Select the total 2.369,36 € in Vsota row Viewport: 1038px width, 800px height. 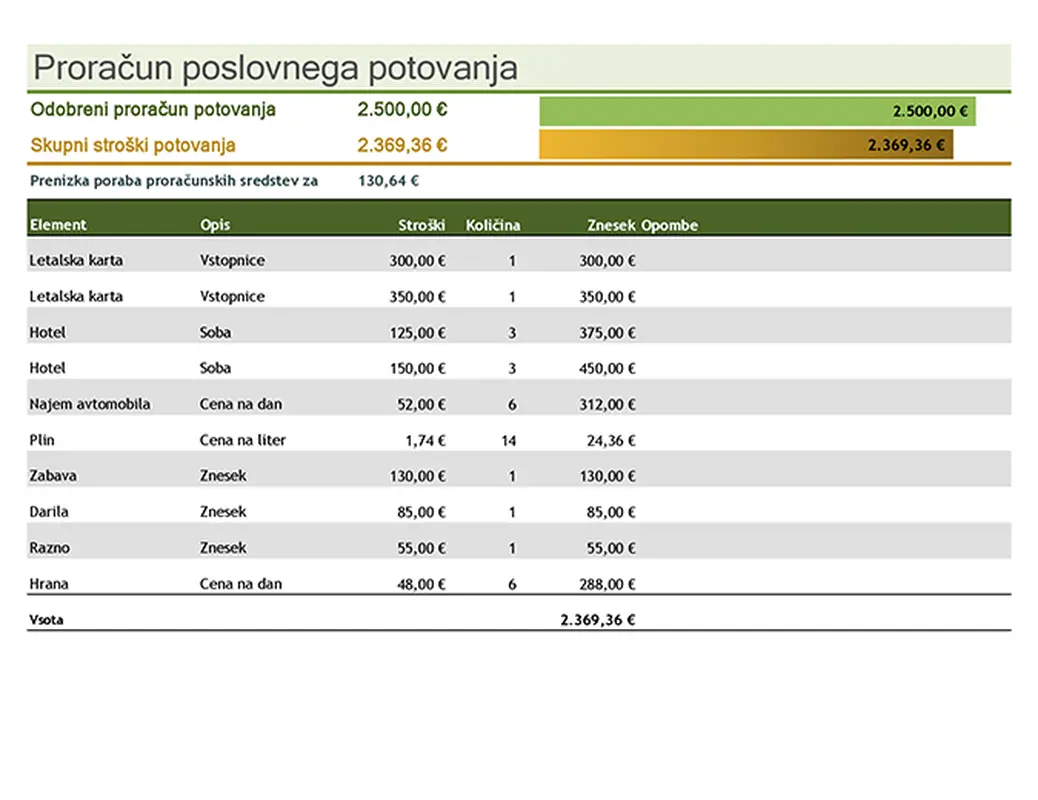598,620
